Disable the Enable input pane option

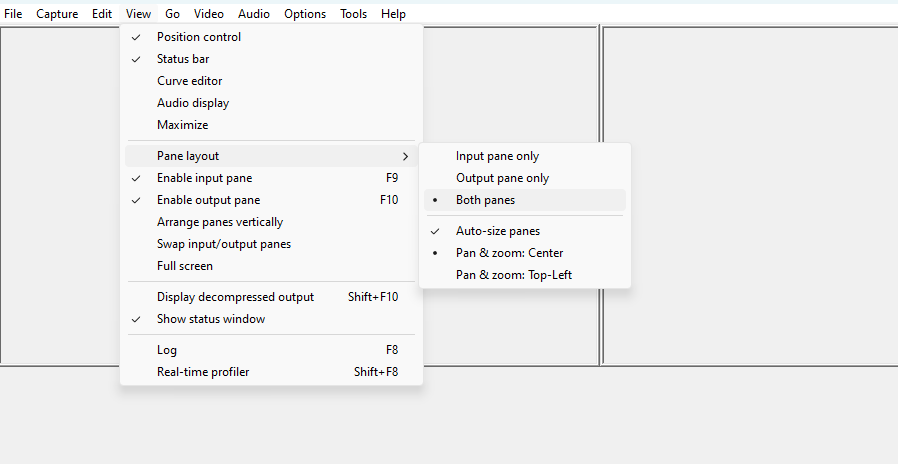(271, 178)
